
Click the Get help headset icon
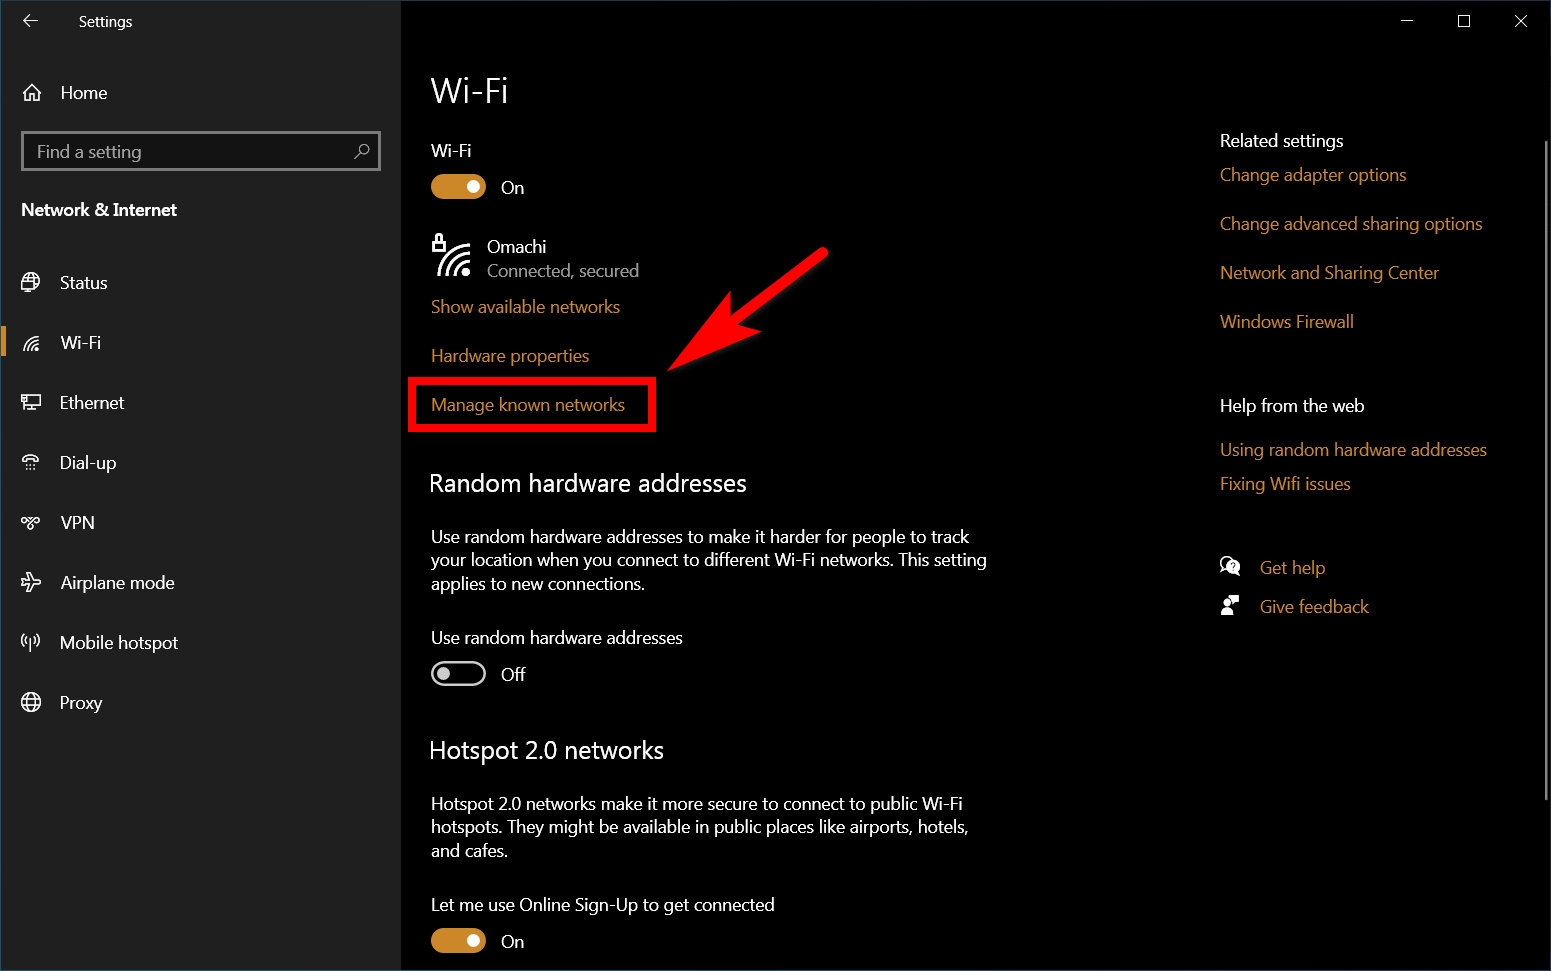[x=1231, y=566]
